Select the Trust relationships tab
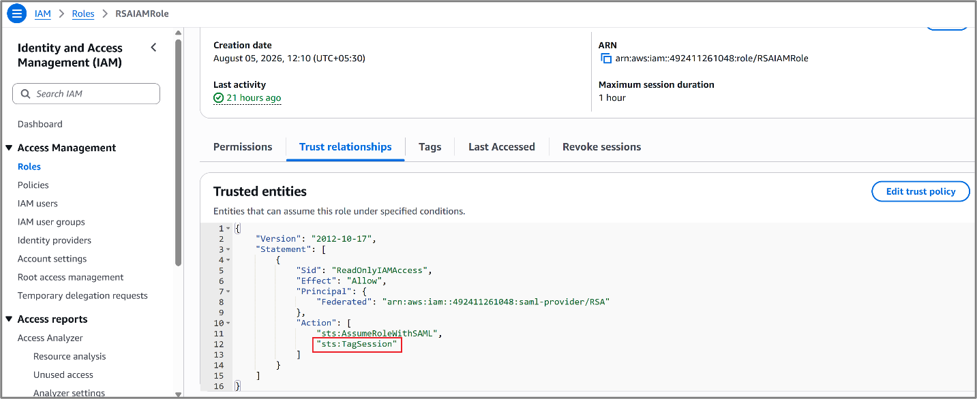The width and height of the screenshot is (977, 399). coord(345,147)
